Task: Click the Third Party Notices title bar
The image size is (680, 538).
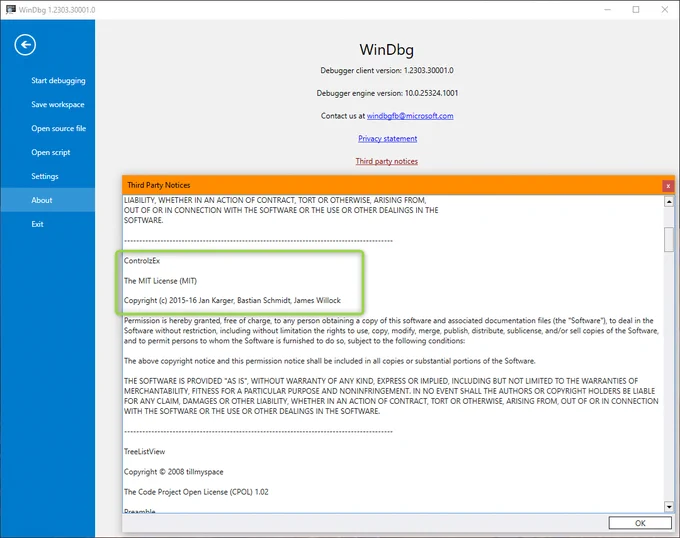Action: pos(392,185)
